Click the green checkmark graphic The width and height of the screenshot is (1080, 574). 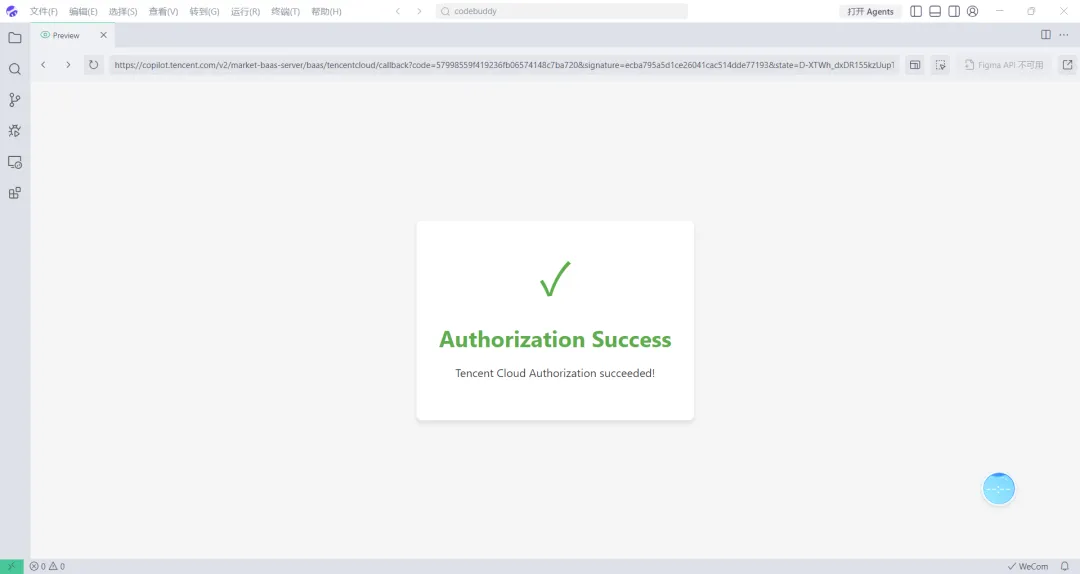[555, 278]
